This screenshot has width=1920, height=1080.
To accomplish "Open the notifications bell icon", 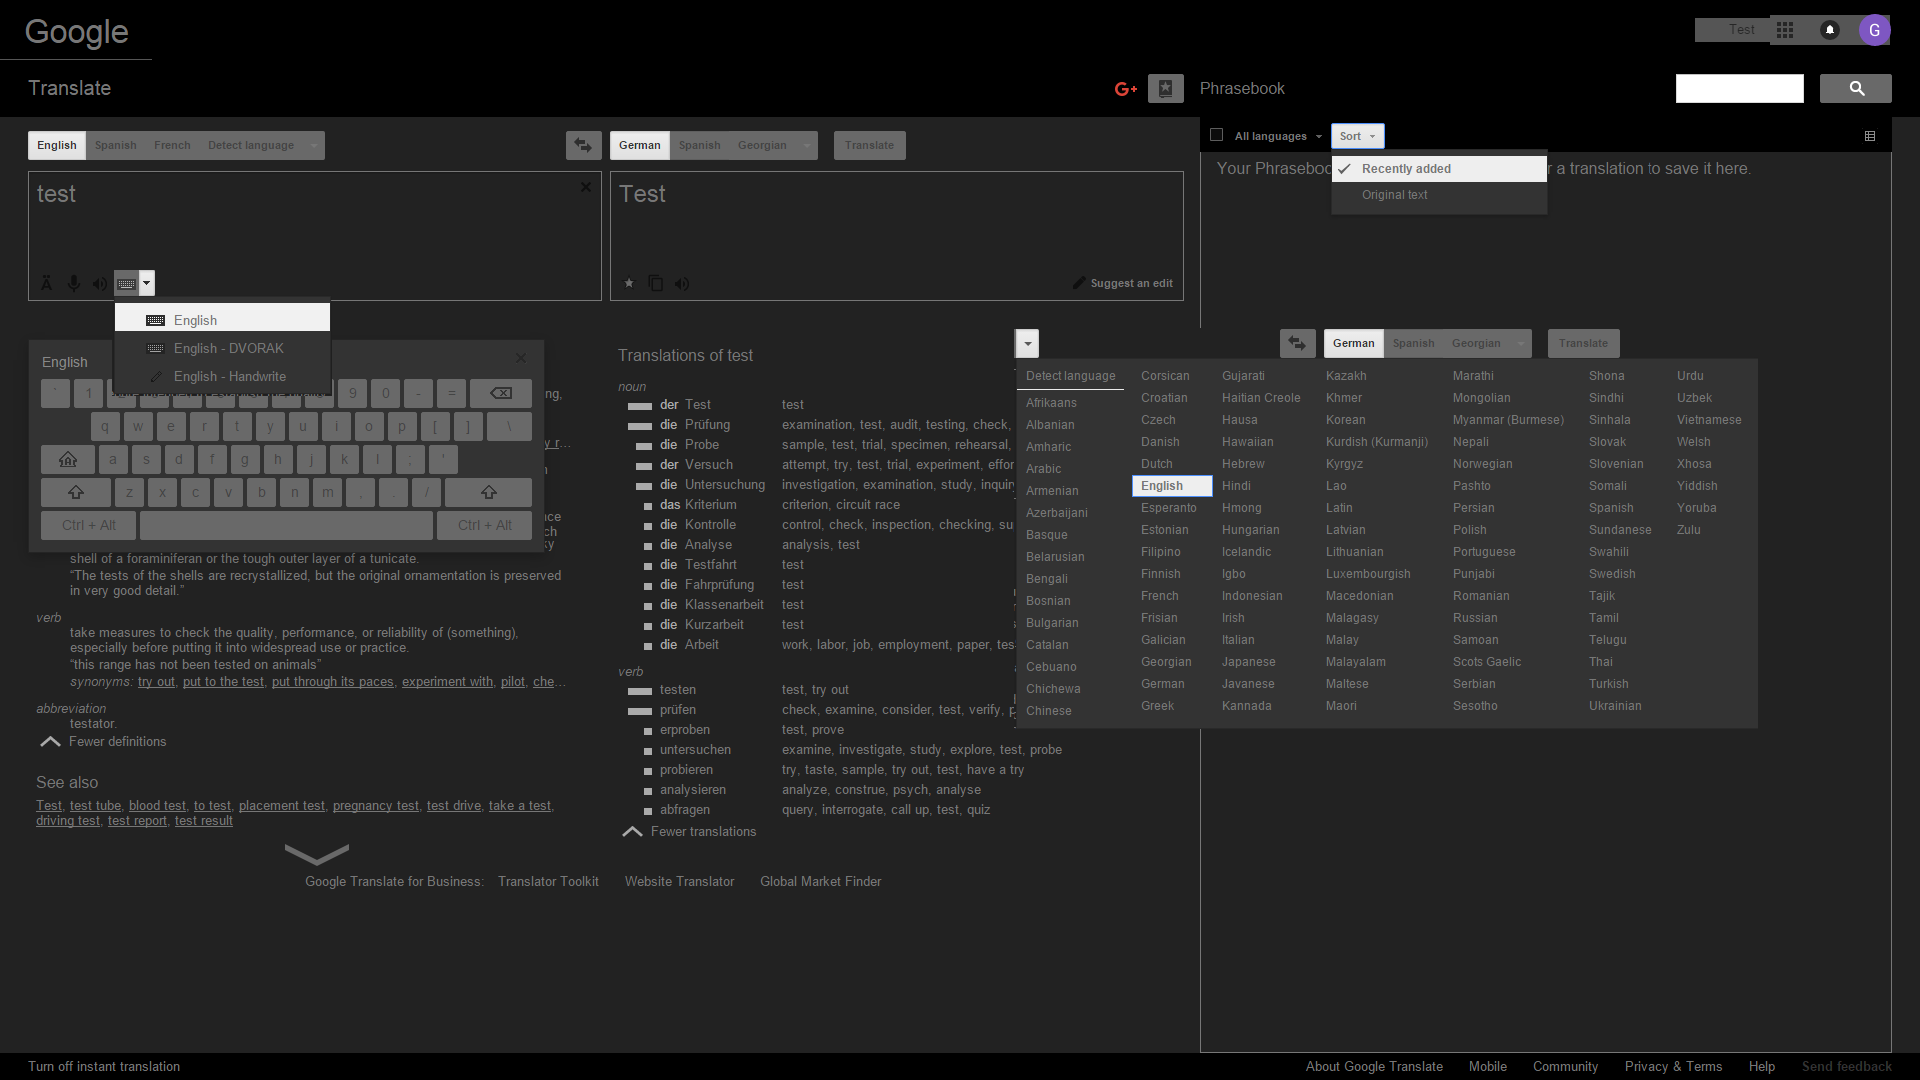I will click(x=1830, y=30).
